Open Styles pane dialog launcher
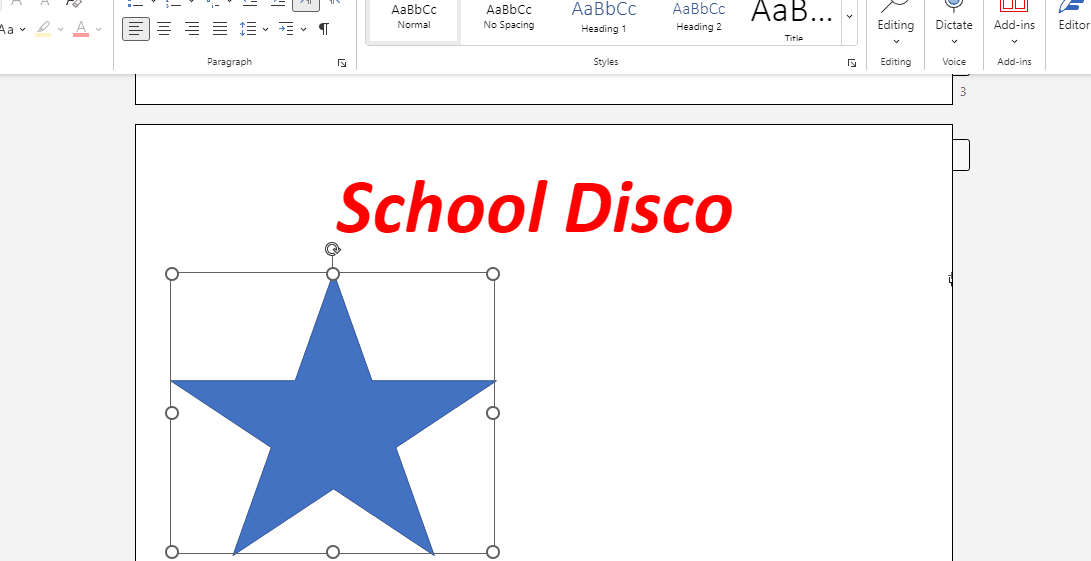1091x561 pixels. 852,63
